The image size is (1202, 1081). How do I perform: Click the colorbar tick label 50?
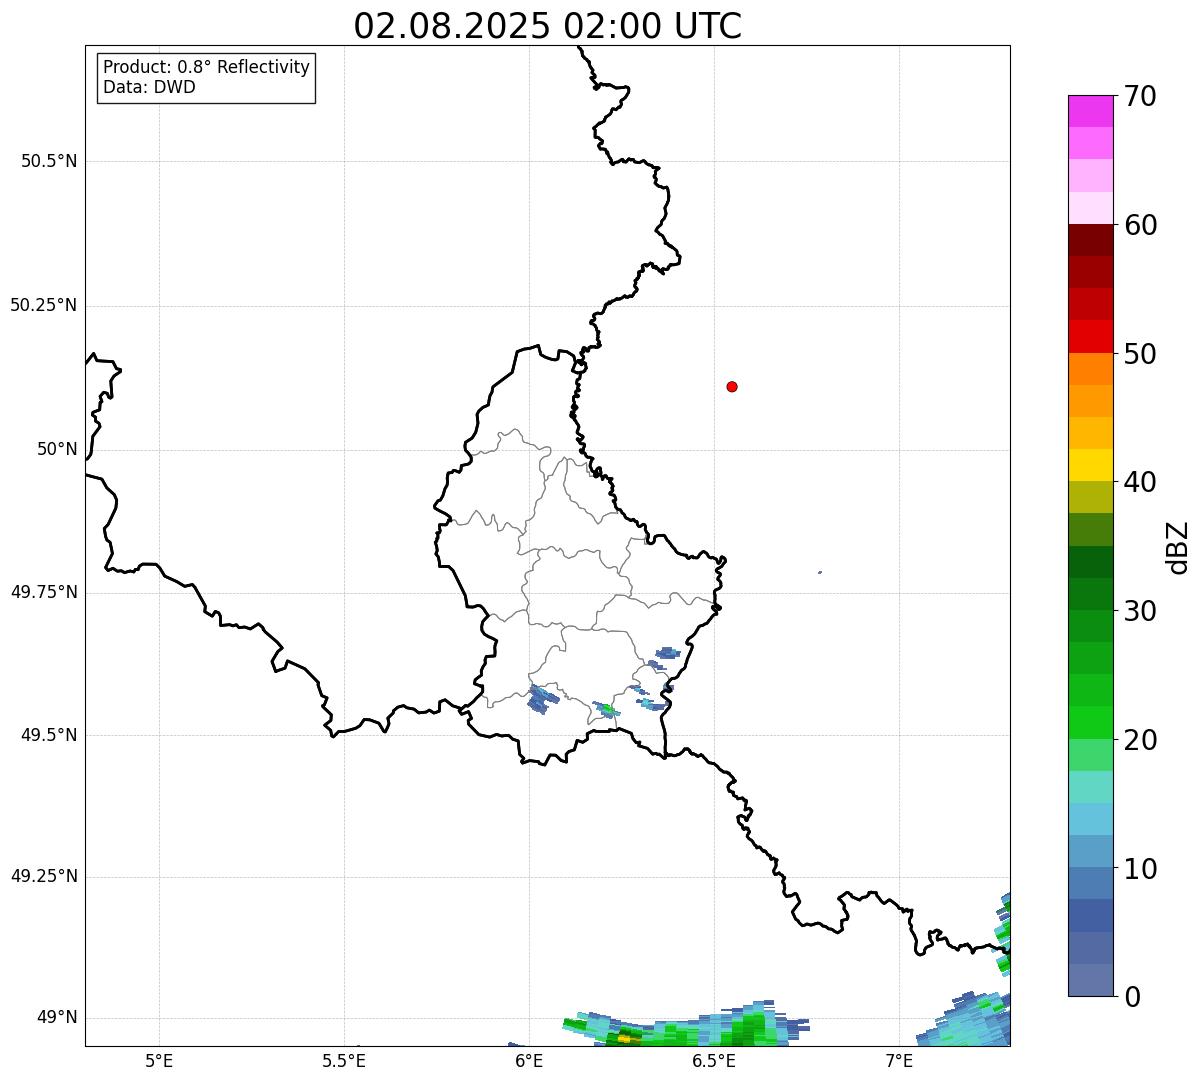click(1140, 354)
